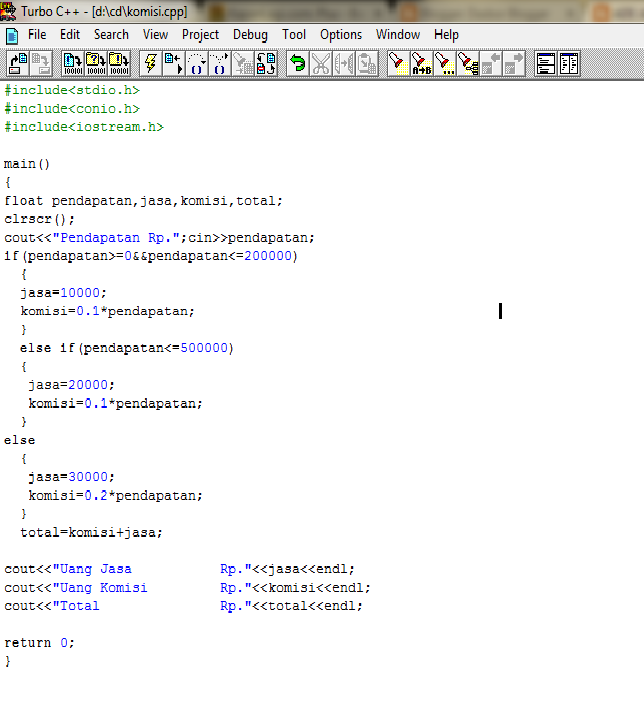
Task: Open the Window menu
Action: click(398, 35)
